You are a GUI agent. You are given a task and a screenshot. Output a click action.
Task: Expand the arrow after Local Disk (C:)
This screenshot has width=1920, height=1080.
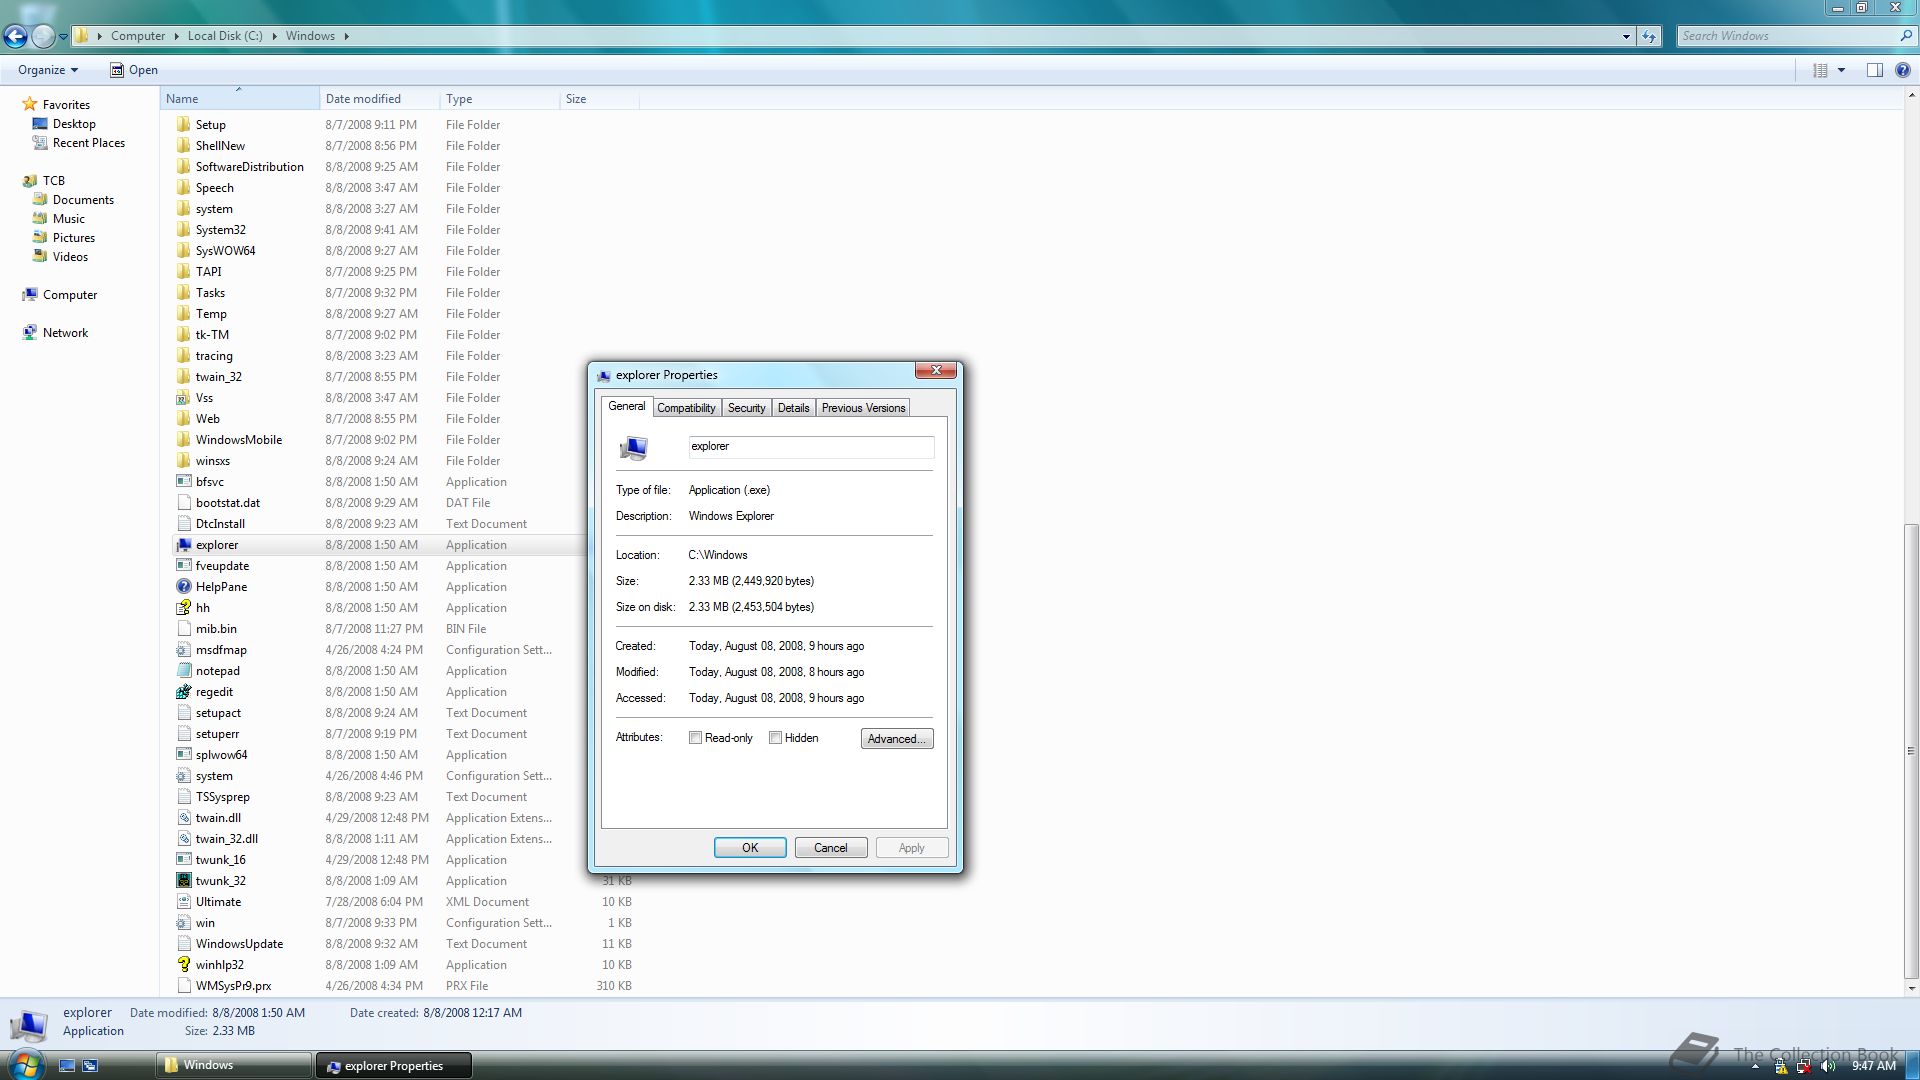pyautogui.click(x=274, y=36)
